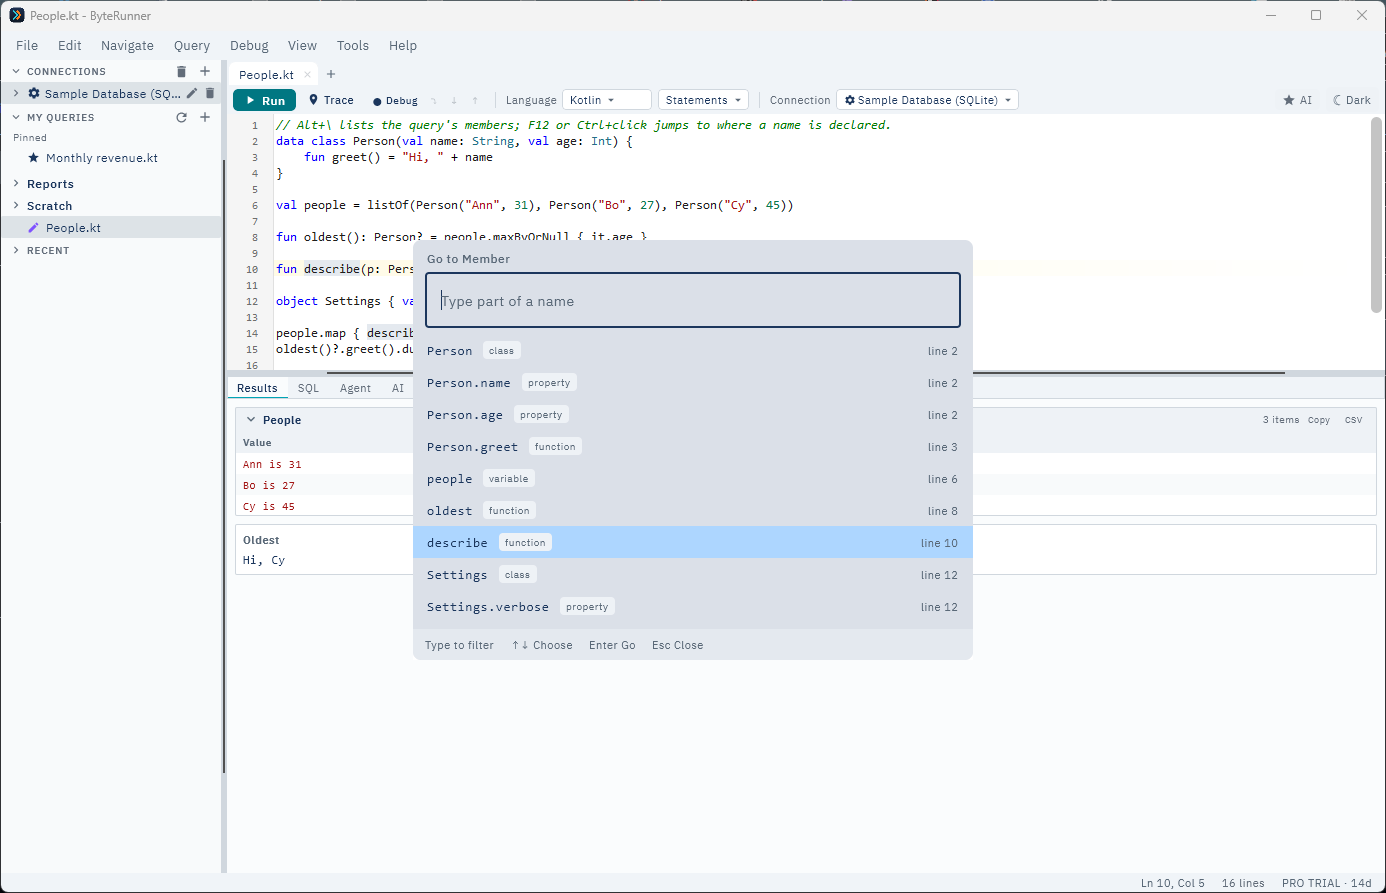The image size is (1386, 893).
Task: Close the People.kt editor tab
Action: [307, 75]
